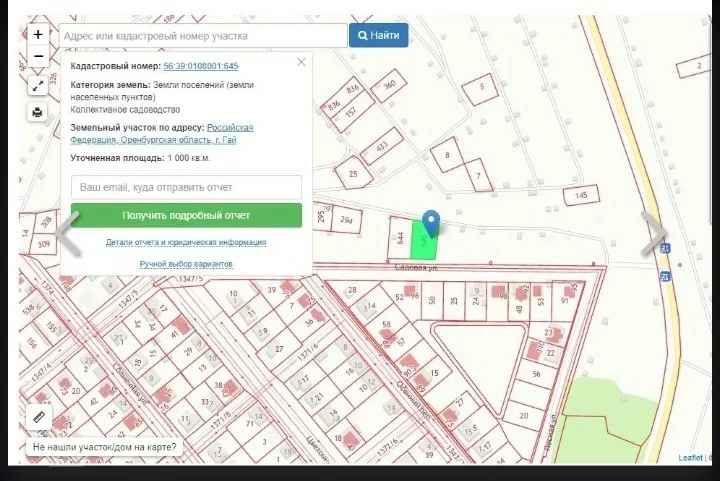Image resolution: width=720 pixels, height=481 pixels.
Task: Select the ruler measurement tool
Action: (39, 416)
